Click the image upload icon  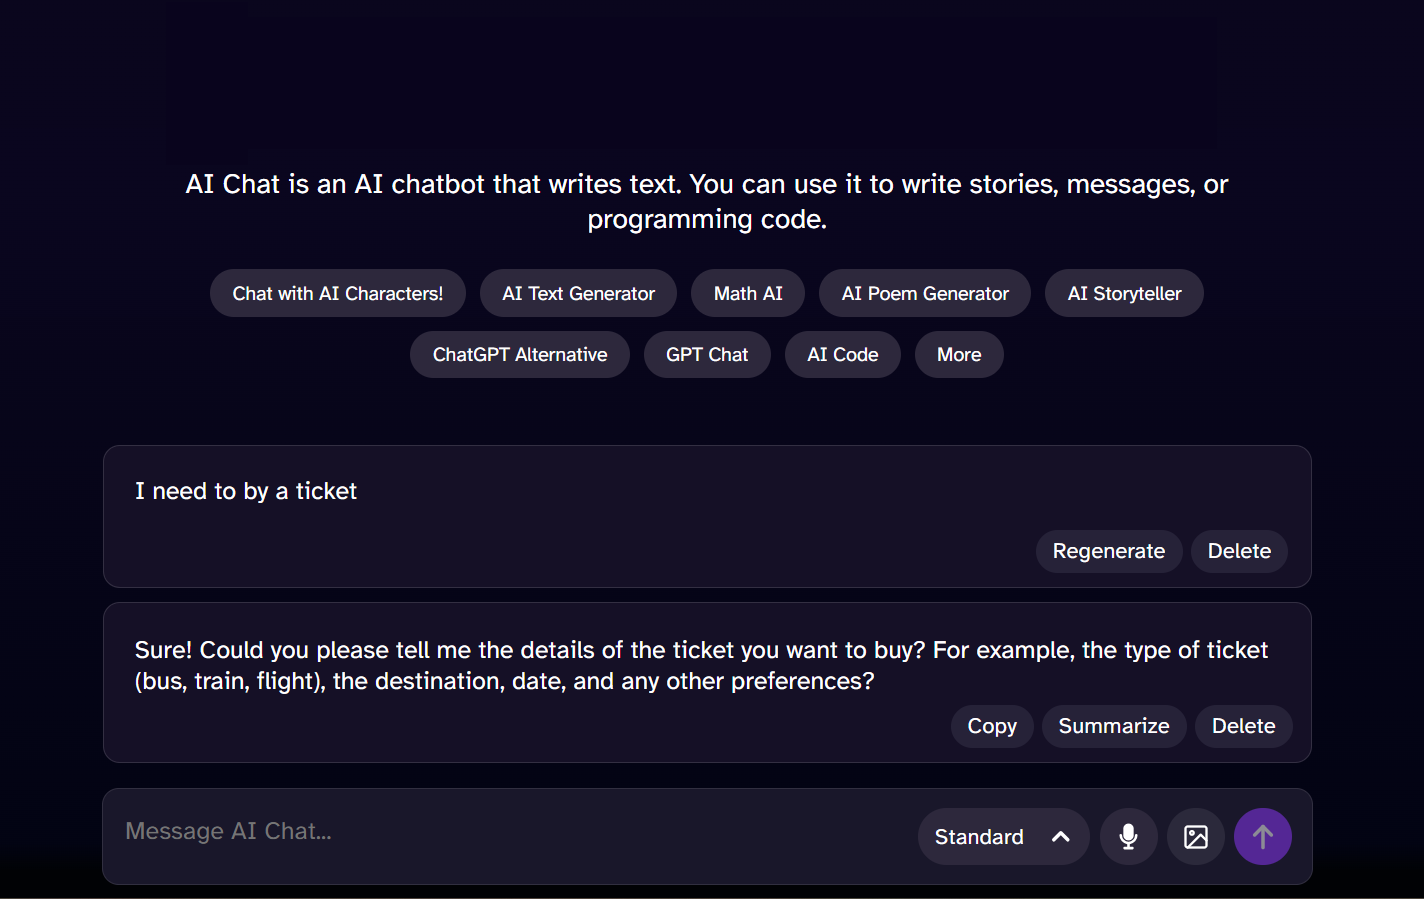tap(1196, 837)
